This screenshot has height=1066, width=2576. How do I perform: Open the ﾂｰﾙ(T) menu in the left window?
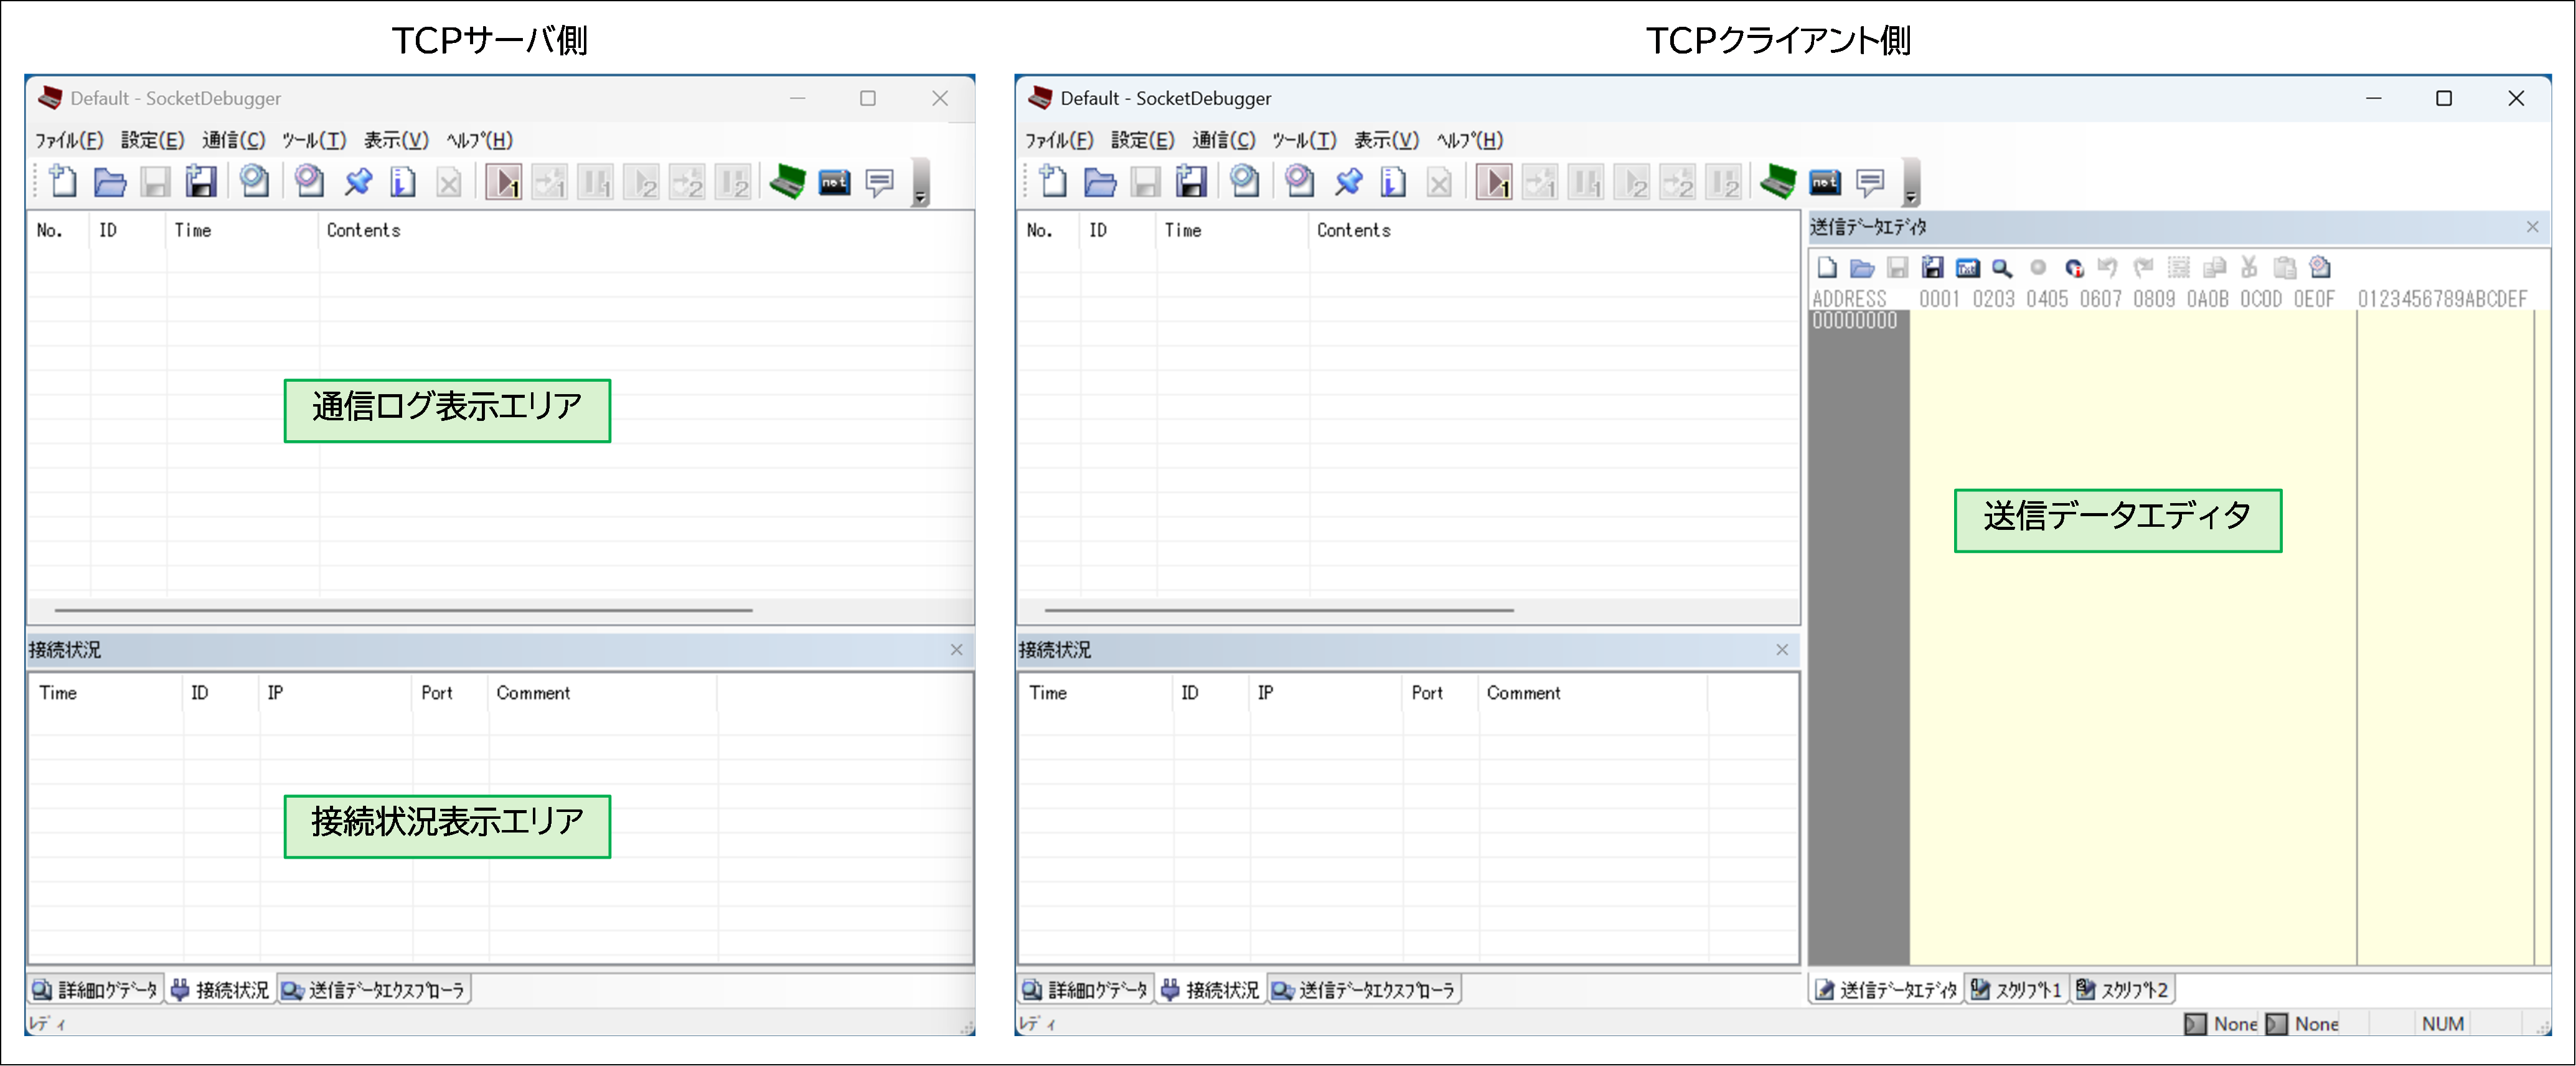point(313,140)
